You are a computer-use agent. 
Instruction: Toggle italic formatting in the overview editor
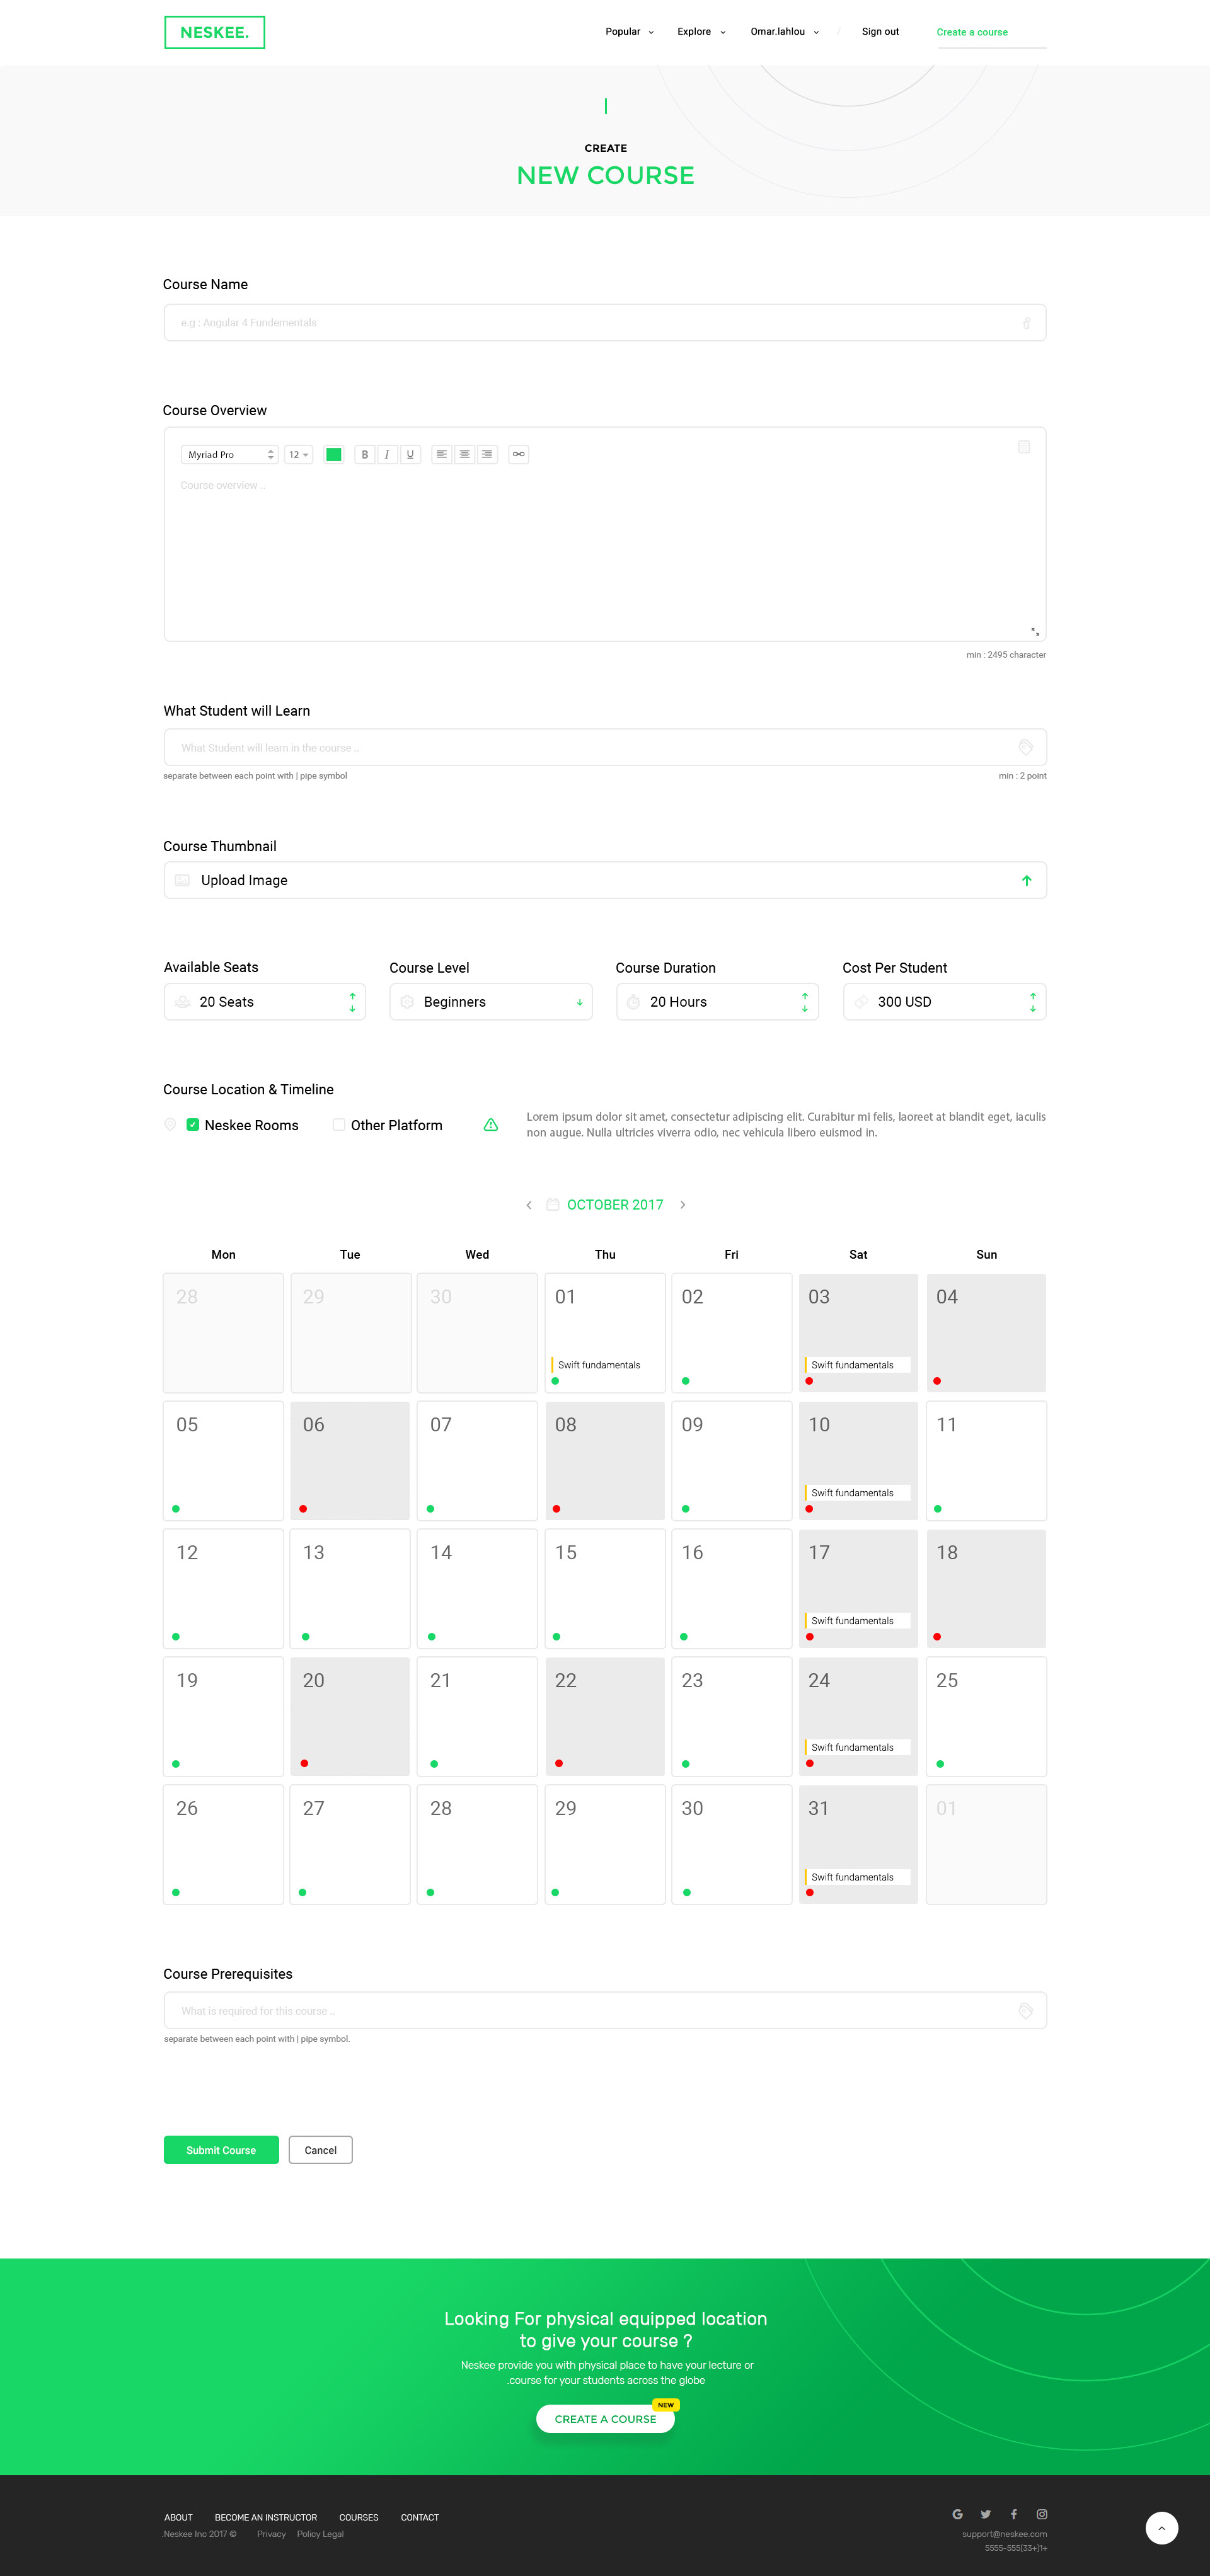pos(387,454)
